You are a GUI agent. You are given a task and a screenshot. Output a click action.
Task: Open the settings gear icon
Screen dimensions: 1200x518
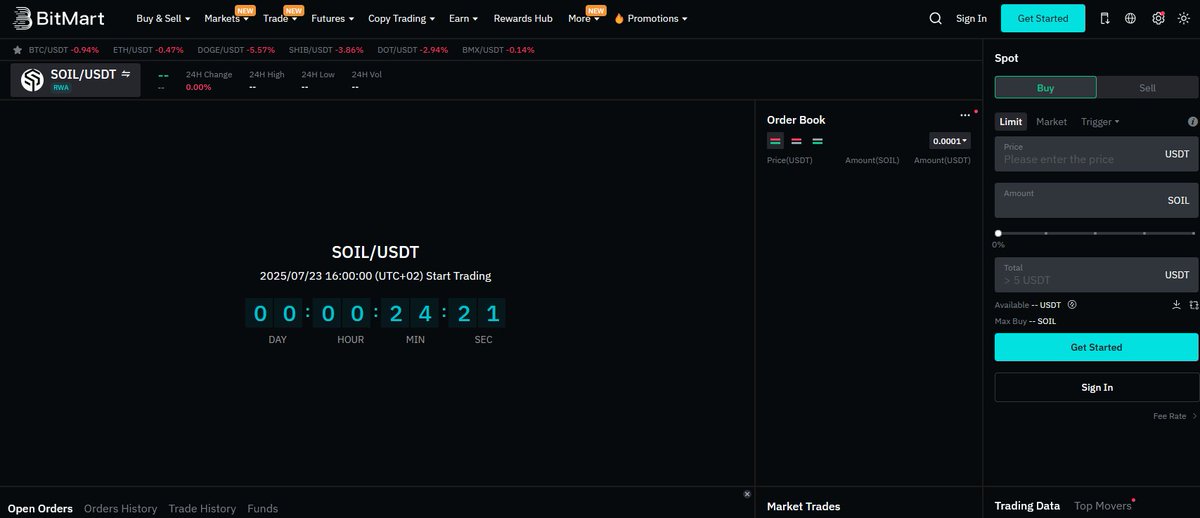(x=1158, y=18)
